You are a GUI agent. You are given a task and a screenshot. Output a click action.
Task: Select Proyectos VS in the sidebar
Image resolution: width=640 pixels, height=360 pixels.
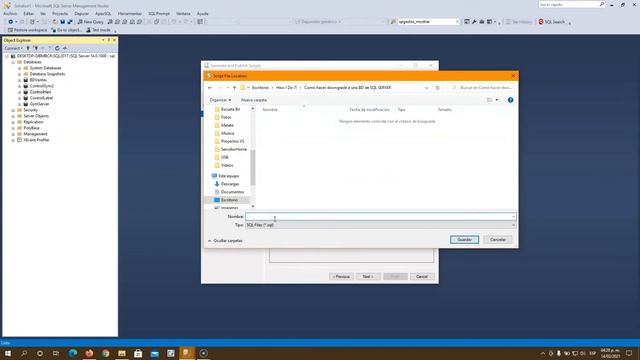click(x=232, y=141)
